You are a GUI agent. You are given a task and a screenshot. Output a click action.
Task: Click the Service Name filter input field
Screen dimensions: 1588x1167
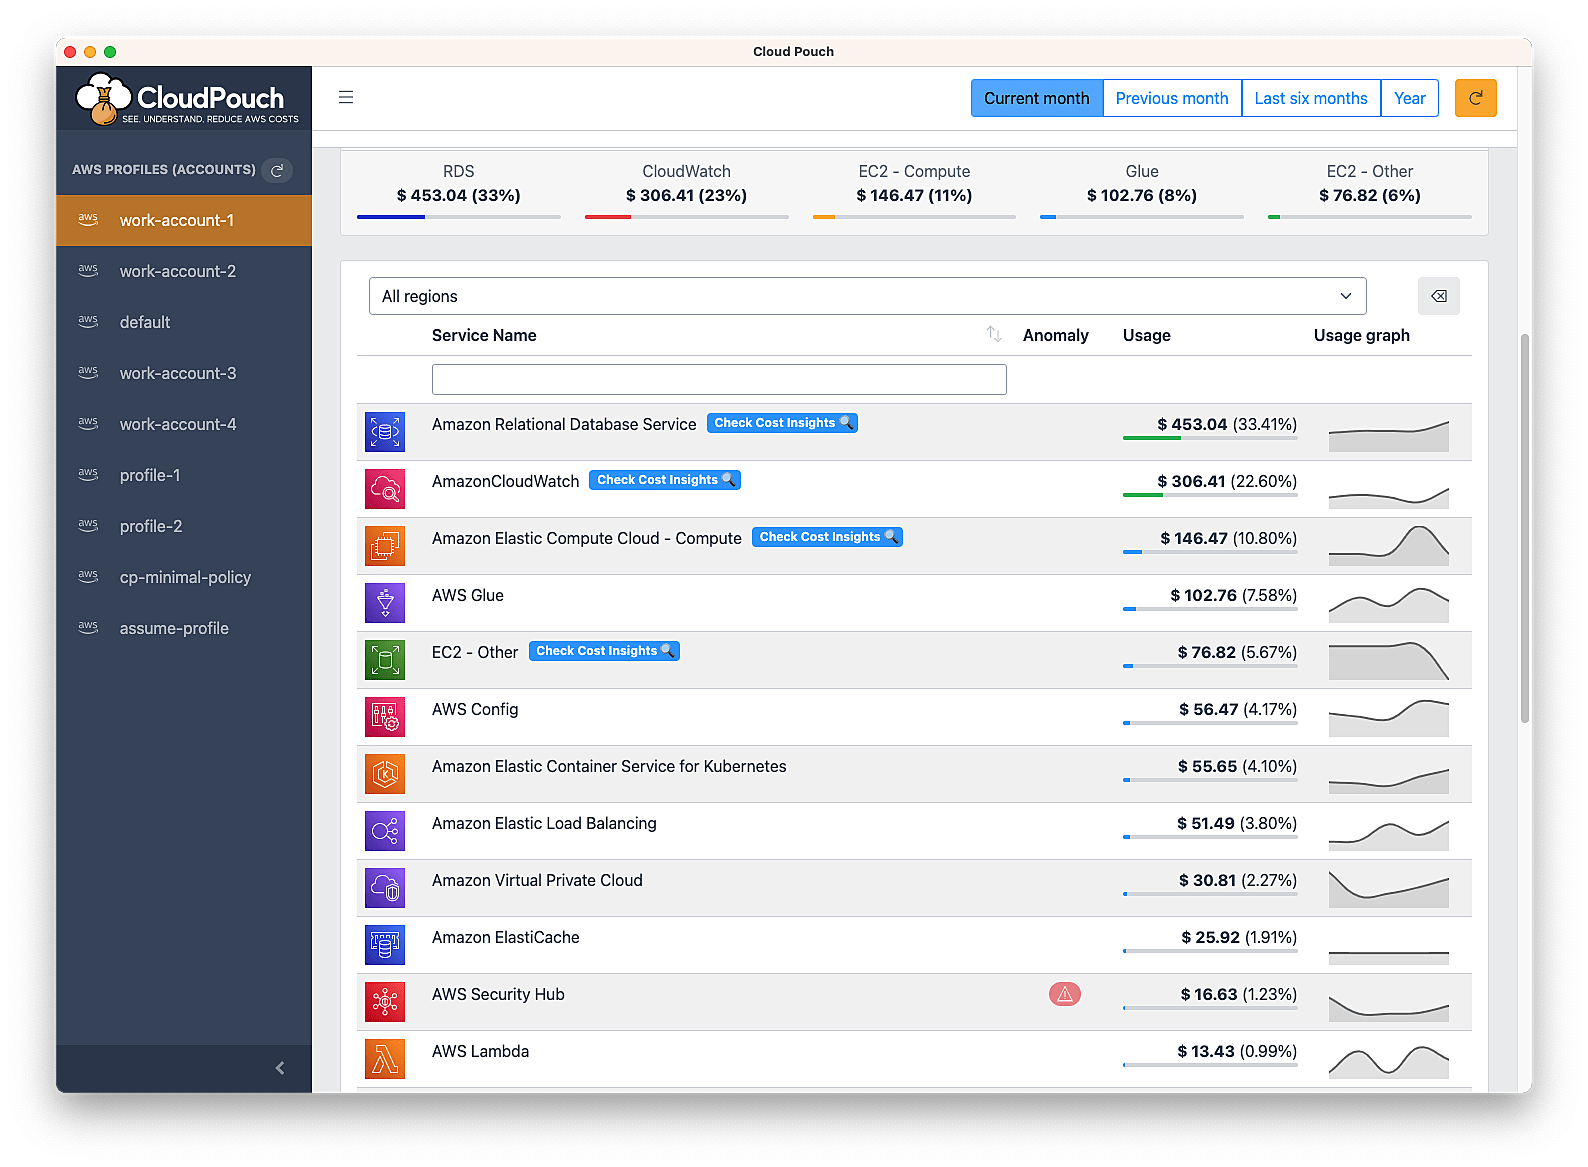[719, 379]
